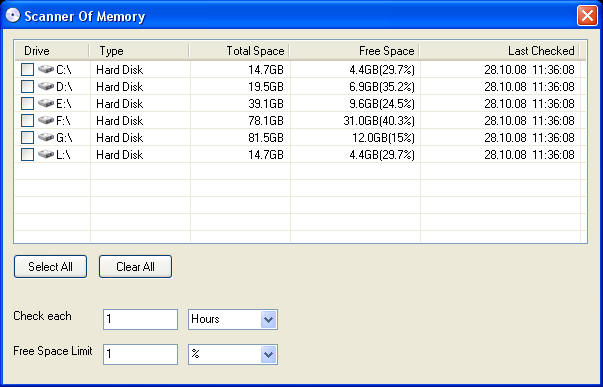Click Hard Disk type in F:\ row

120,121
